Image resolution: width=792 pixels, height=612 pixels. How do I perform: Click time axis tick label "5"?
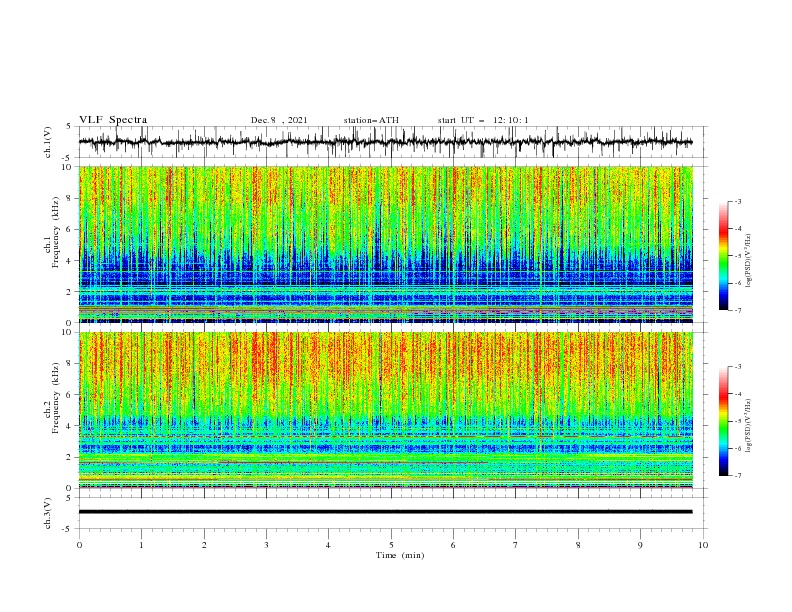pos(391,545)
